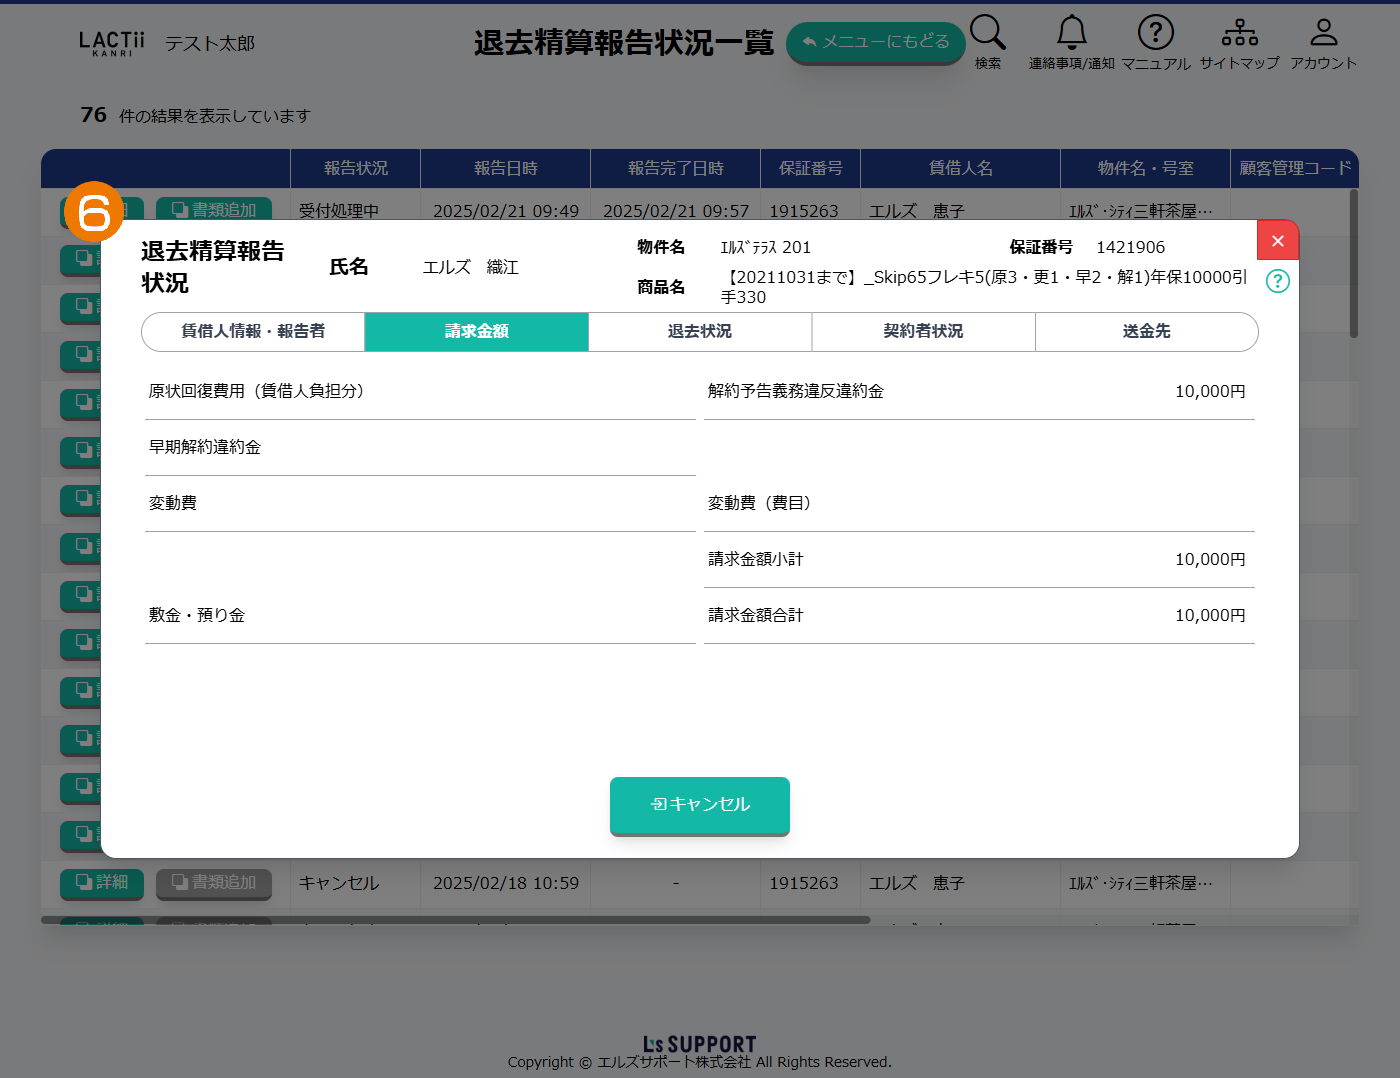The width and height of the screenshot is (1400, 1078).
Task: Click 書類追加 button in the top row
Action: tap(214, 210)
